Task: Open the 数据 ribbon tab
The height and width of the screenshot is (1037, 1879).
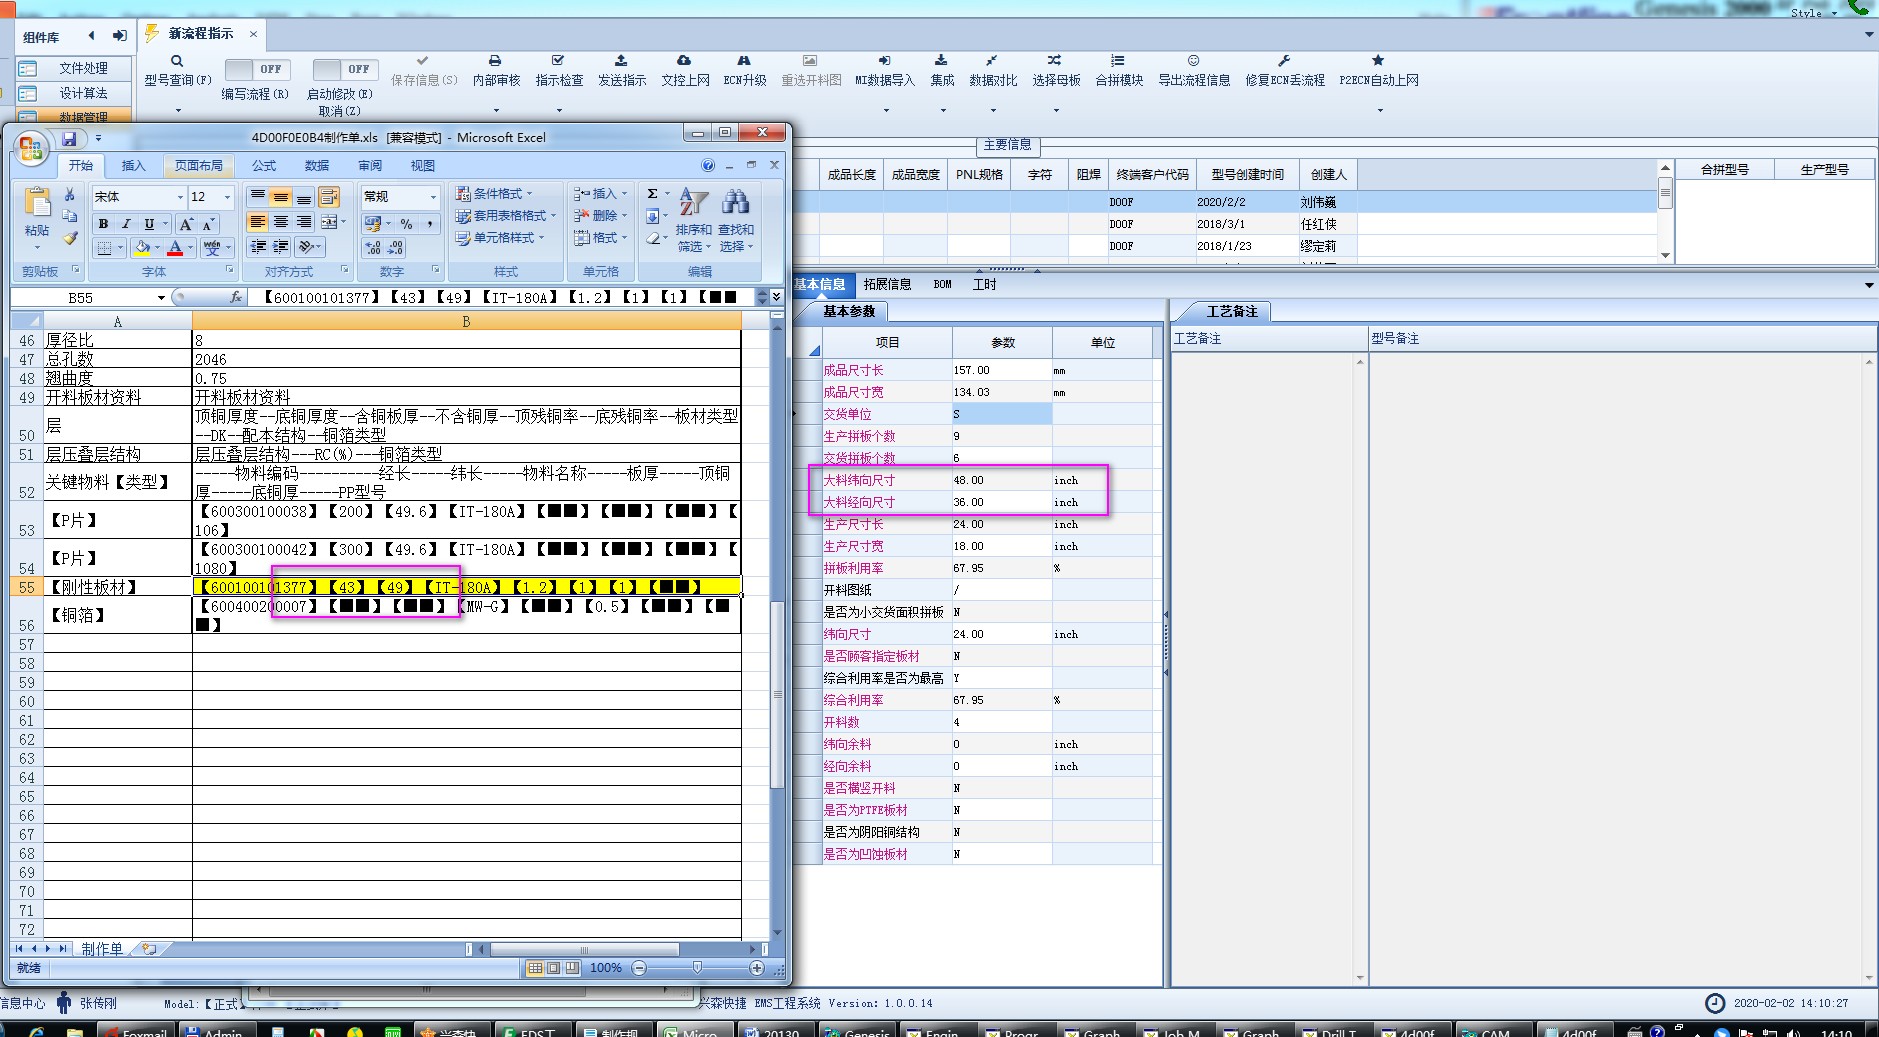Action: coord(317,166)
